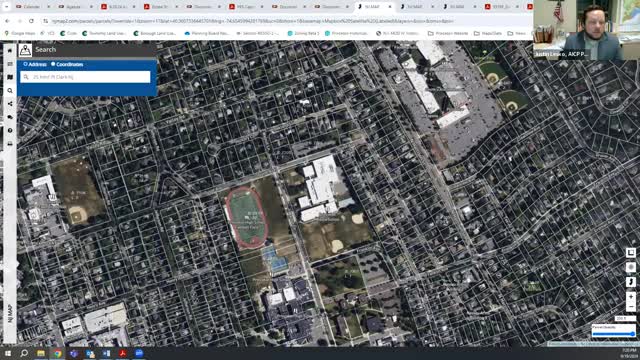
Task: Click the top square map control at right
Action: pos(631,253)
